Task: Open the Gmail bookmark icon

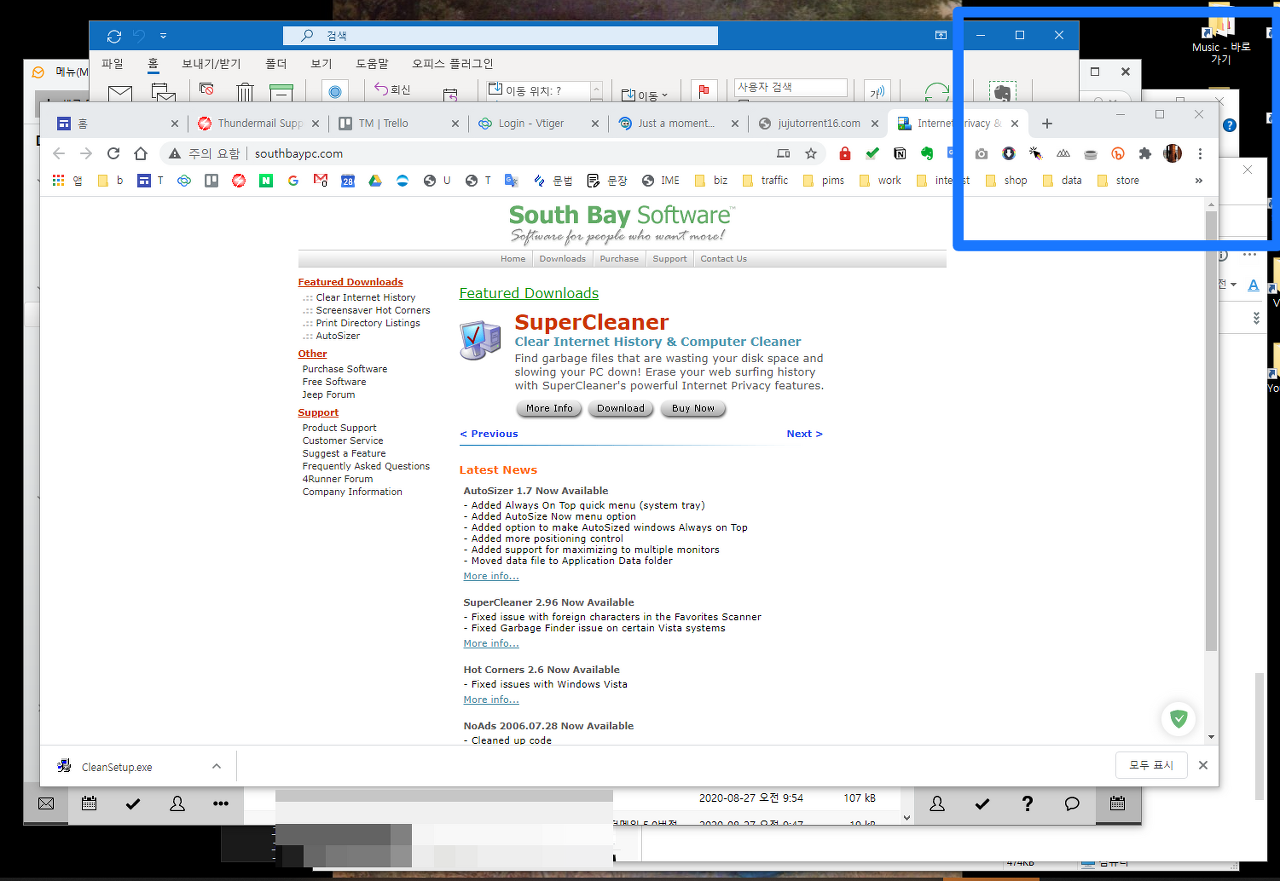Action: tap(320, 180)
